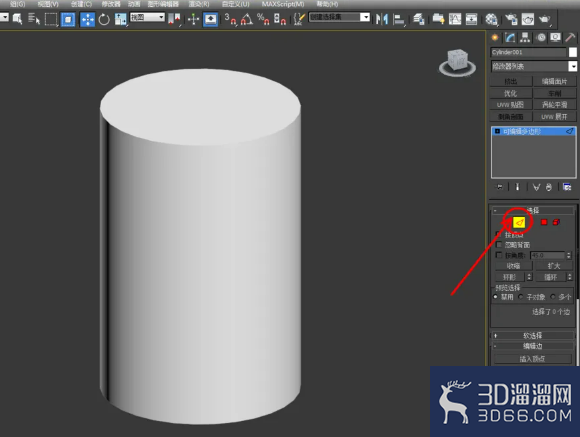Image resolution: width=580 pixels, height=437 pixels.
Task: Toggle Select and Manipulate tool
Action: 193,19
